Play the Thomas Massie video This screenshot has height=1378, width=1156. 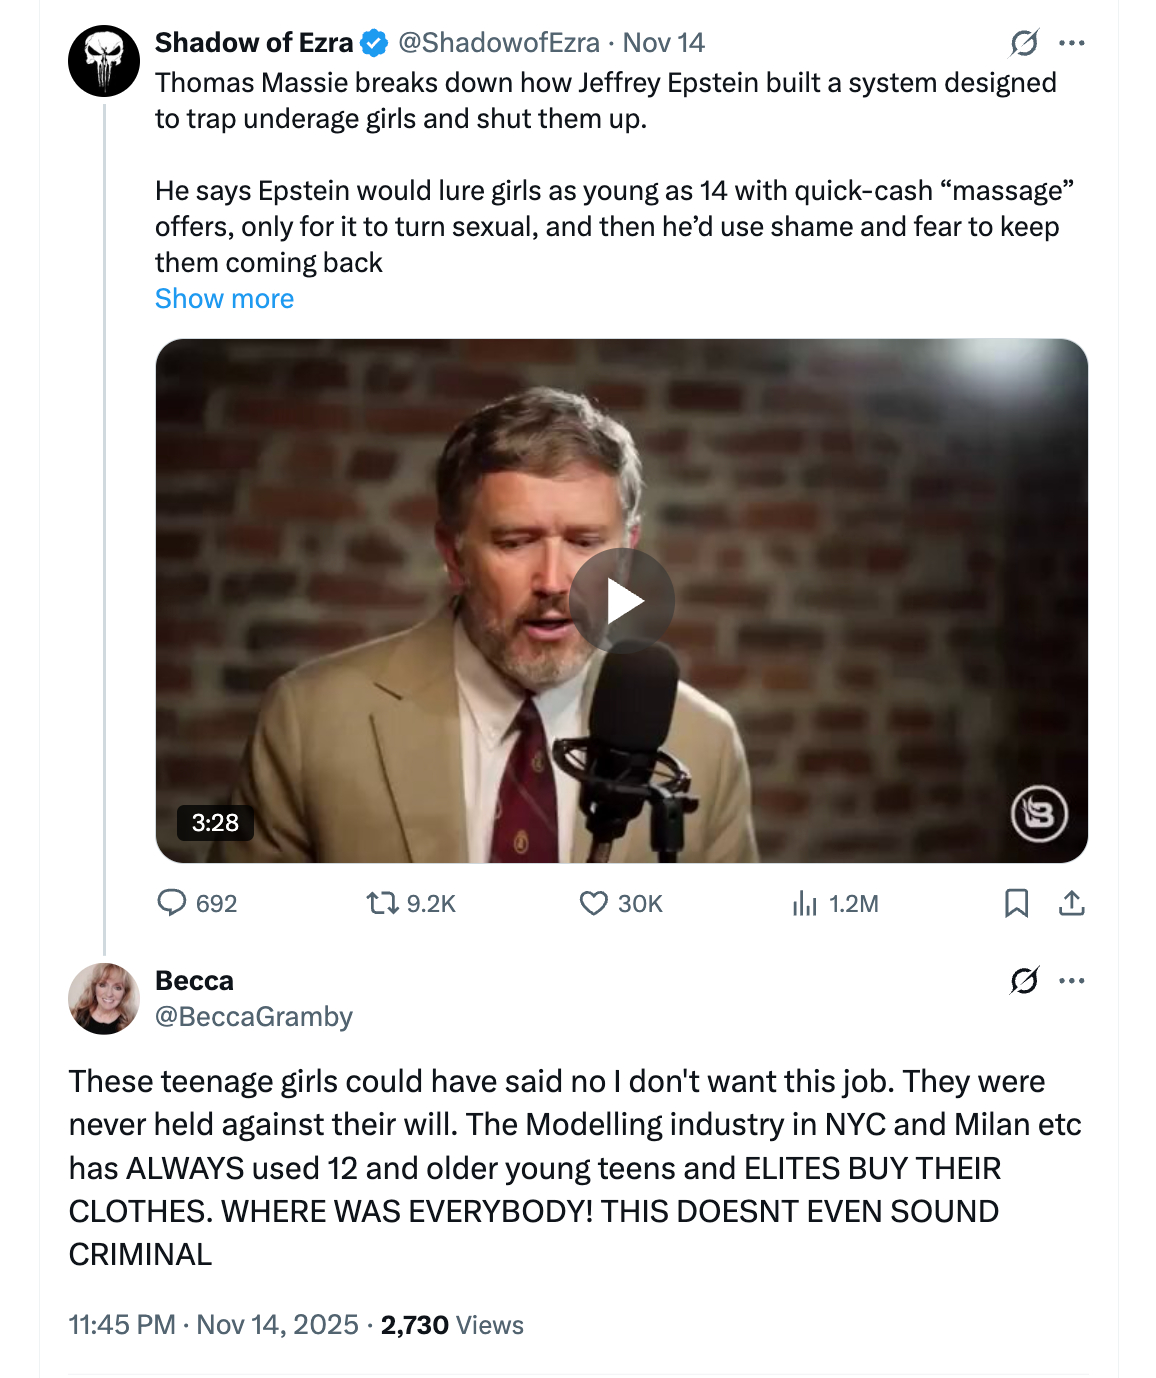622,601
